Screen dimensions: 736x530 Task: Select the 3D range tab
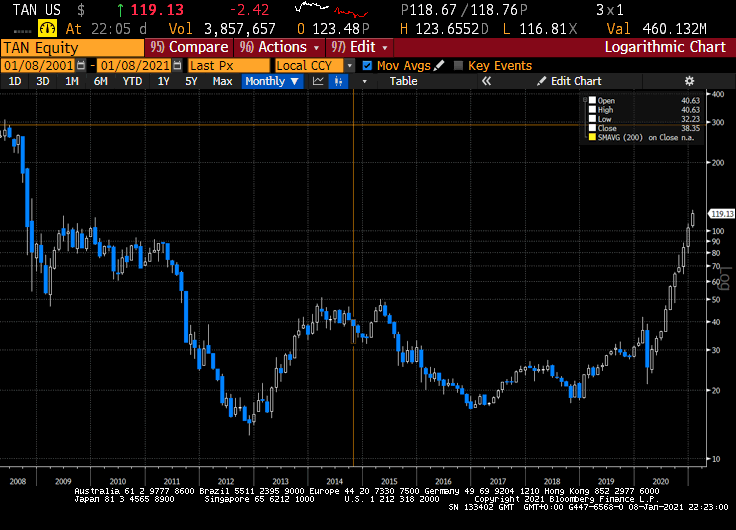(x=43, y=81)
